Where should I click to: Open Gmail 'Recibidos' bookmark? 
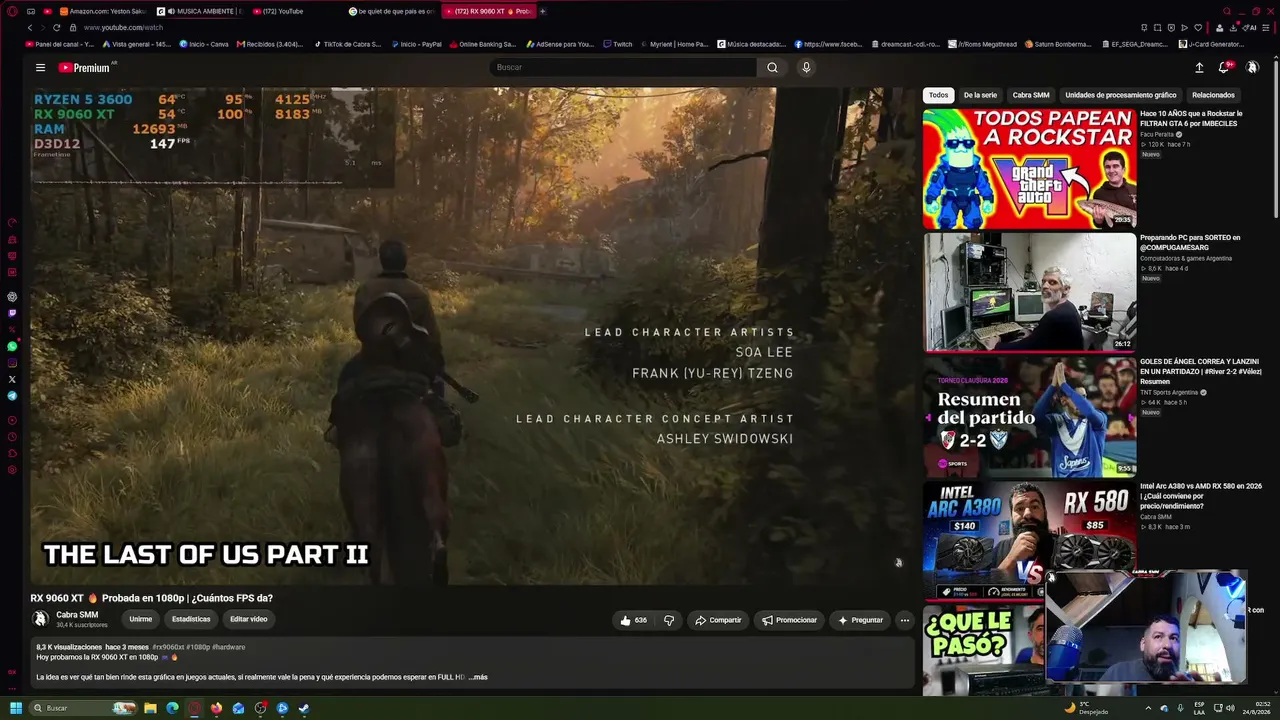pos(270,44)
